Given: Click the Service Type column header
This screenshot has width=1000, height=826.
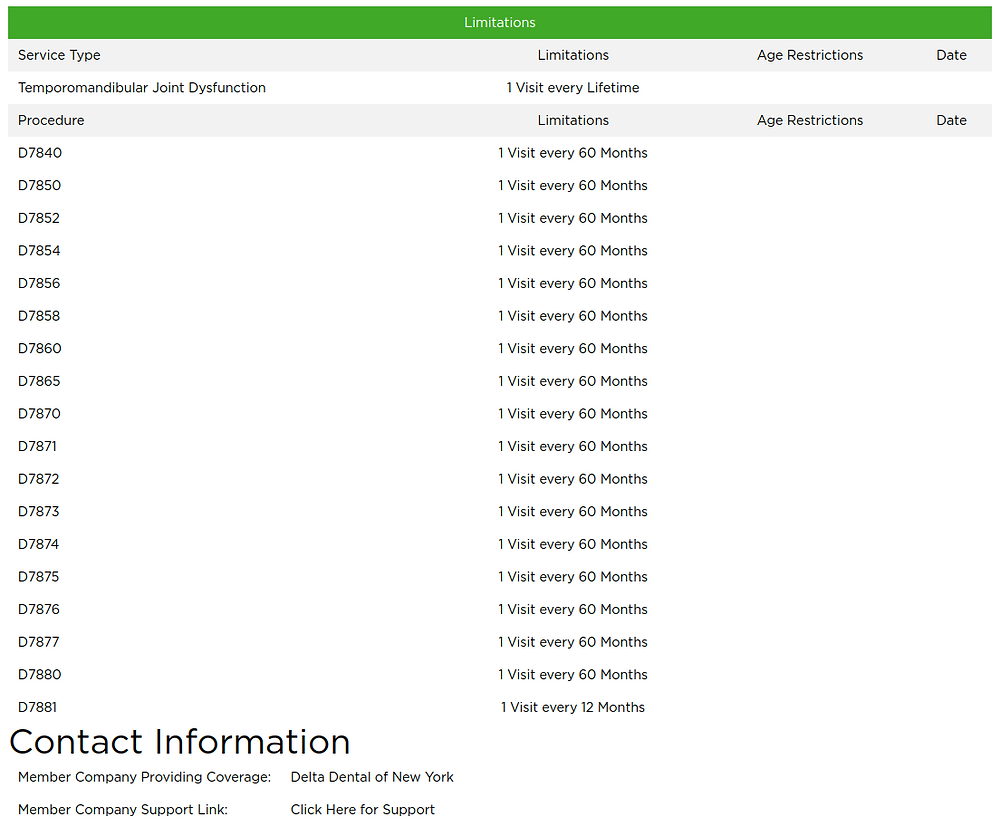Looking at the screenshot, I should 59,55.
